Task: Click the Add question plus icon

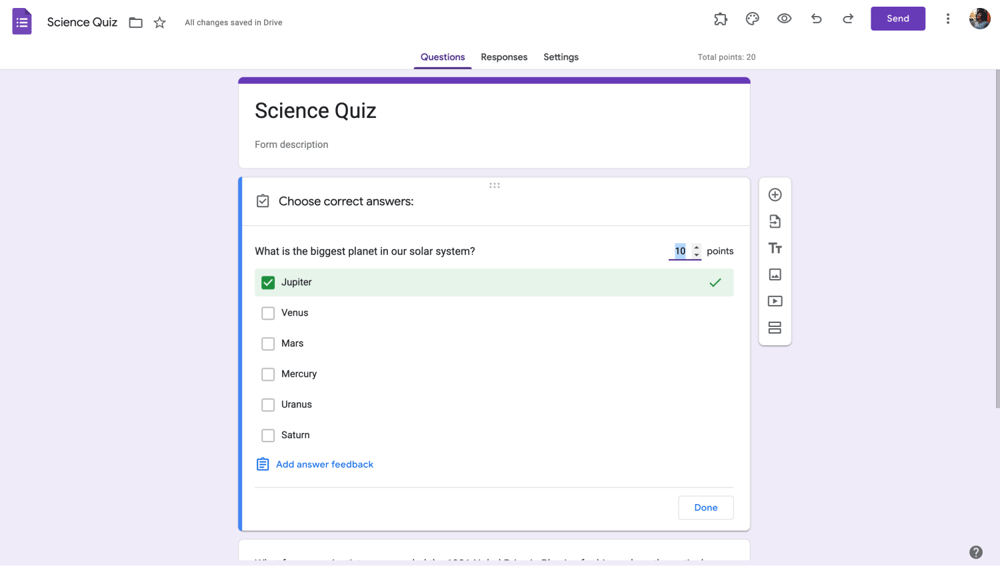Action: (775, 195)
